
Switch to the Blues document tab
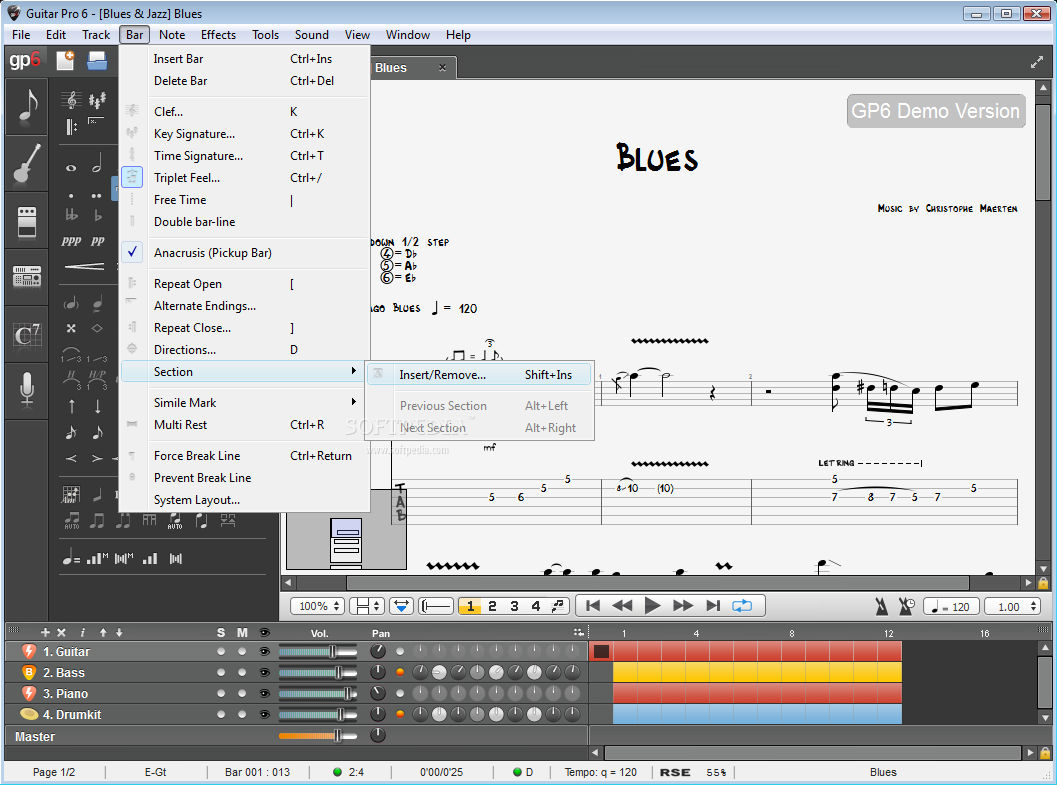(x=411, y=67)
